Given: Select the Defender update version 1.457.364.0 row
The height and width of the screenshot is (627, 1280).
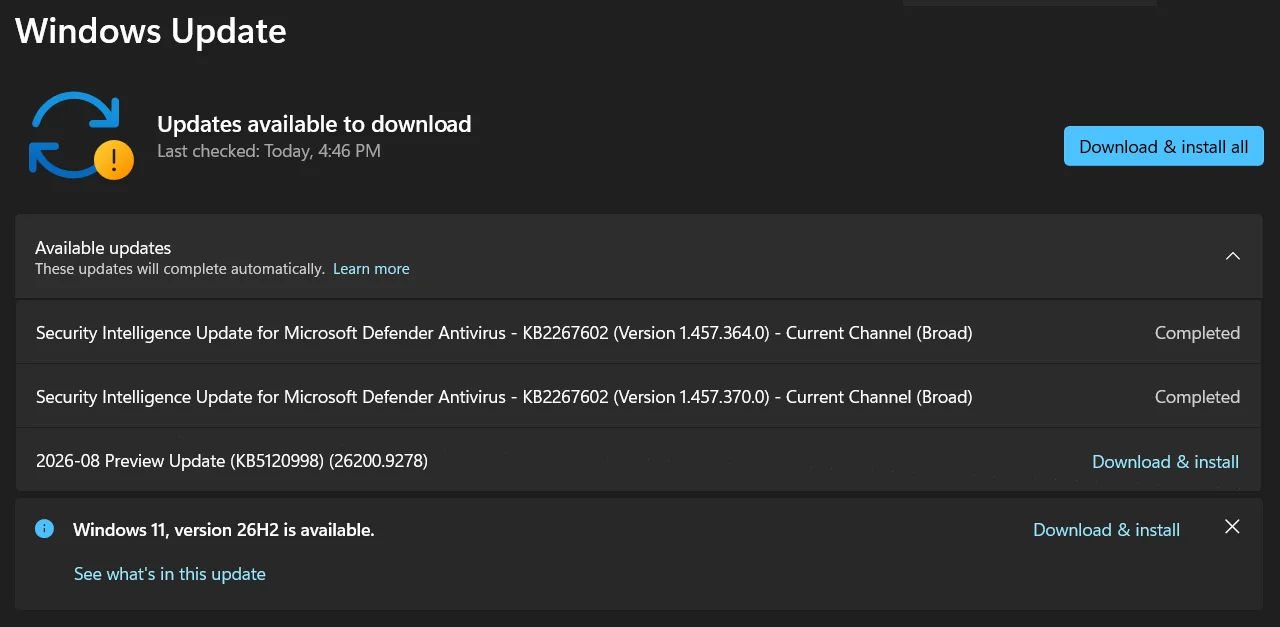Looking at the screenshot, I should pyautogui.click(x=638, y=333).
